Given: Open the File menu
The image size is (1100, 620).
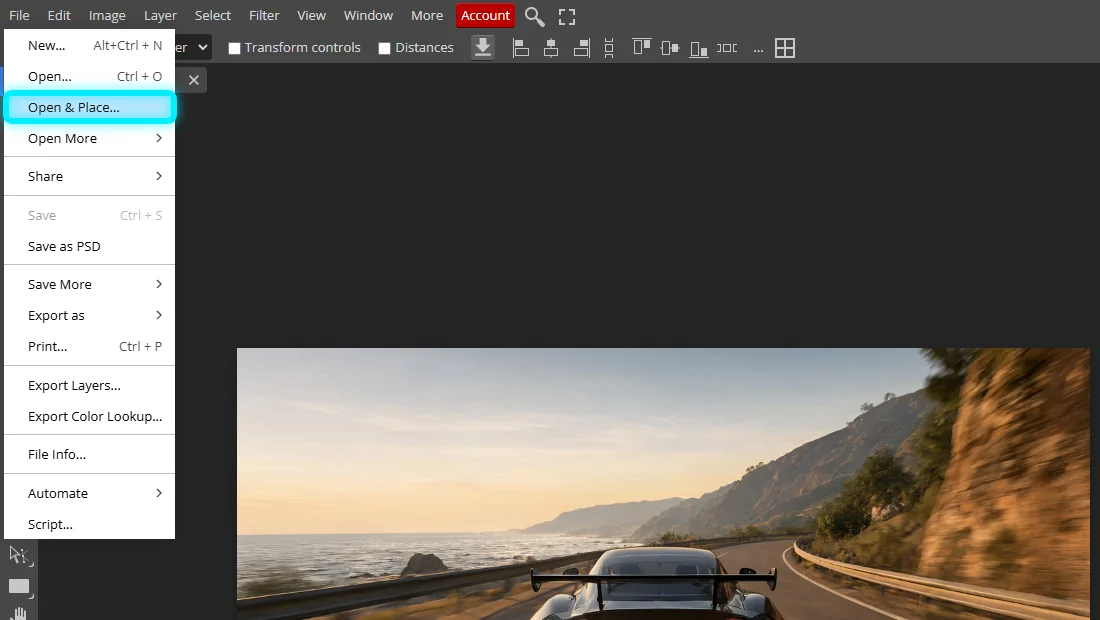Looking at the screenshot, I should coord(19,15).
